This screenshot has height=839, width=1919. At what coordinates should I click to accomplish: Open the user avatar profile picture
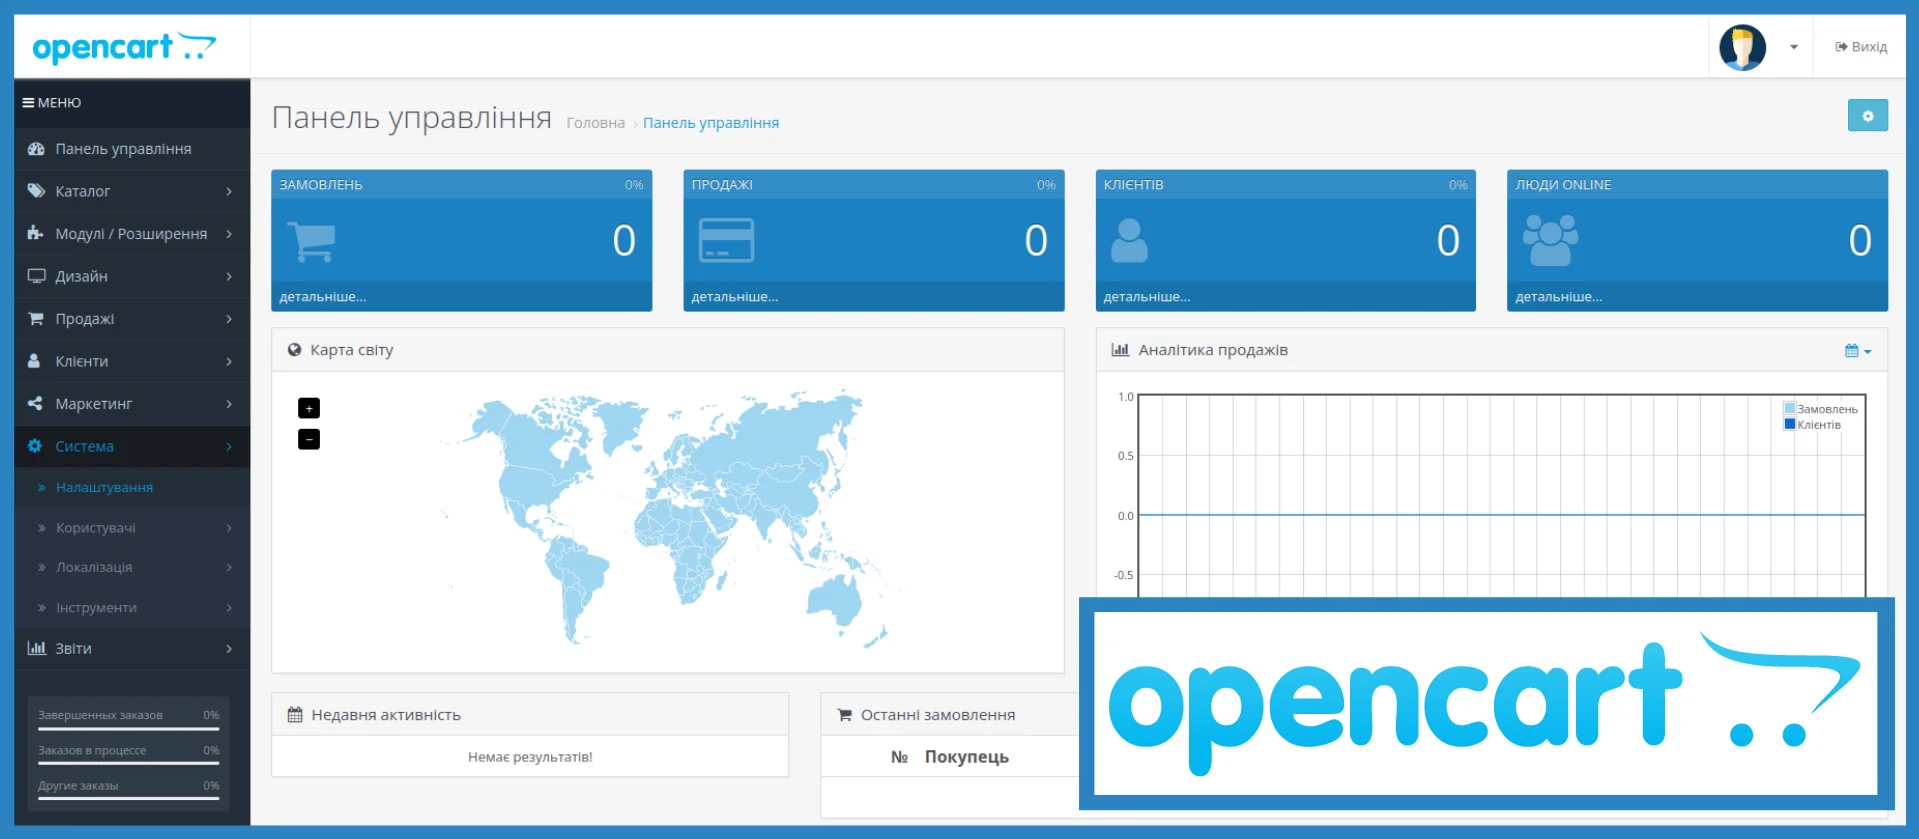(x=1742, y=47)
